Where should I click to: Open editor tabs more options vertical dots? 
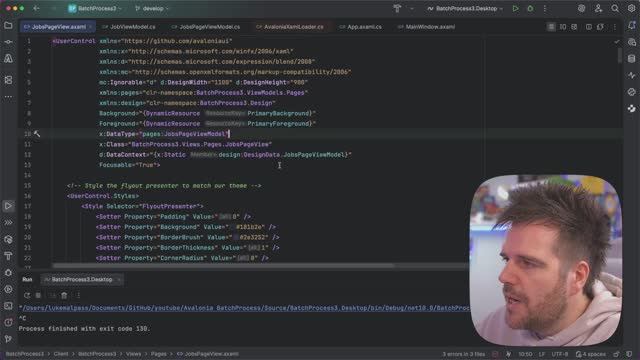(615, 27)
